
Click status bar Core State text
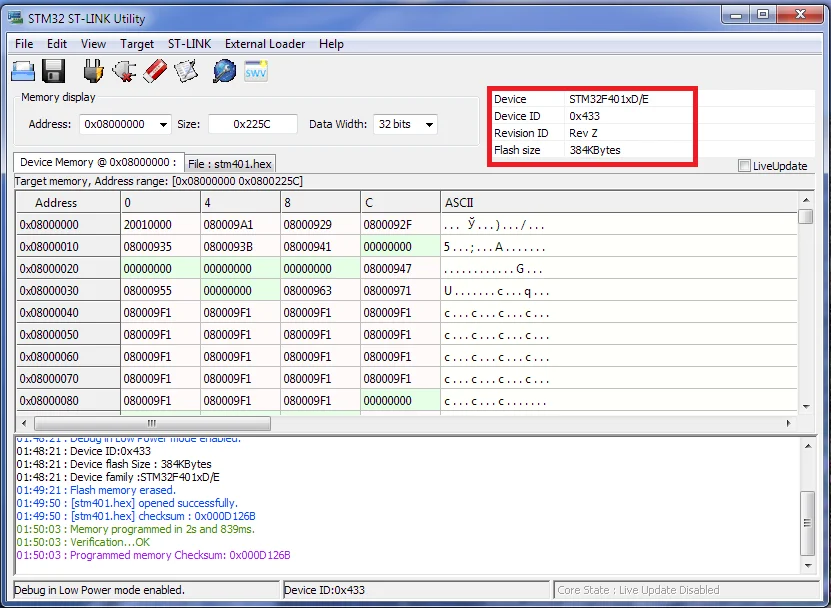(x=638, y=590)
